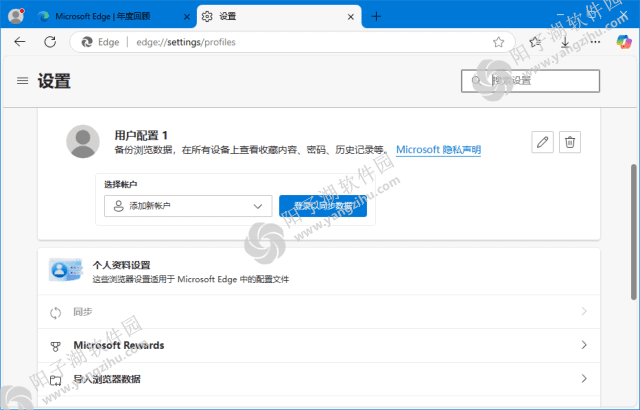Delete the profile with trash icon
The height and width of the screenshot is (410, 640).
(x=570, y=142)
